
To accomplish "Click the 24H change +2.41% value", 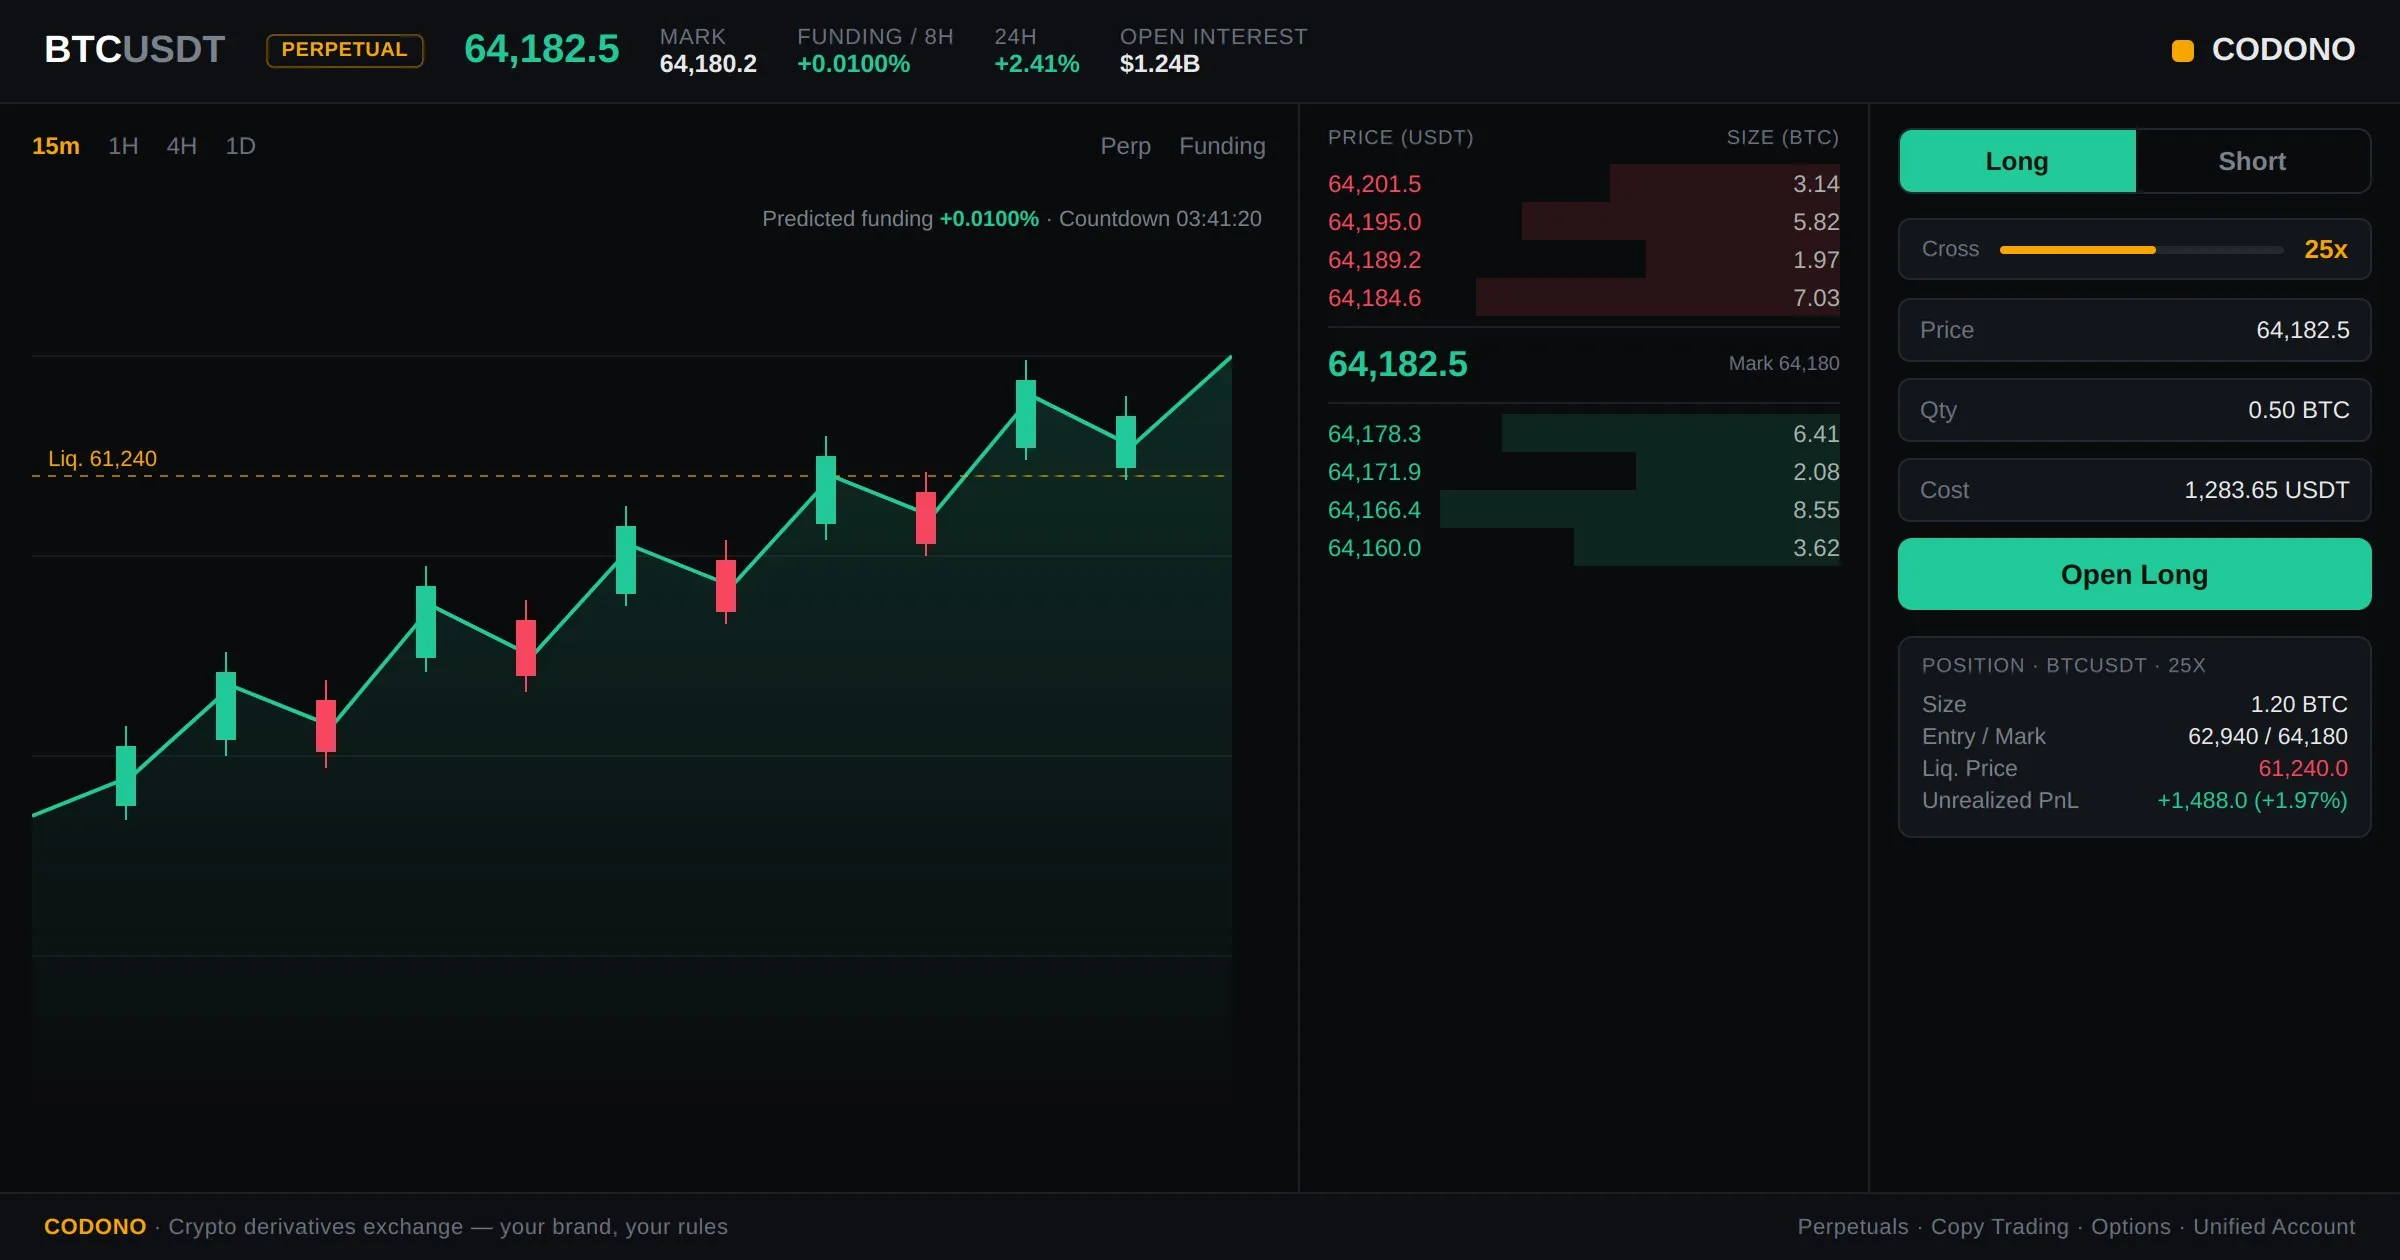I will (1036, 64).
